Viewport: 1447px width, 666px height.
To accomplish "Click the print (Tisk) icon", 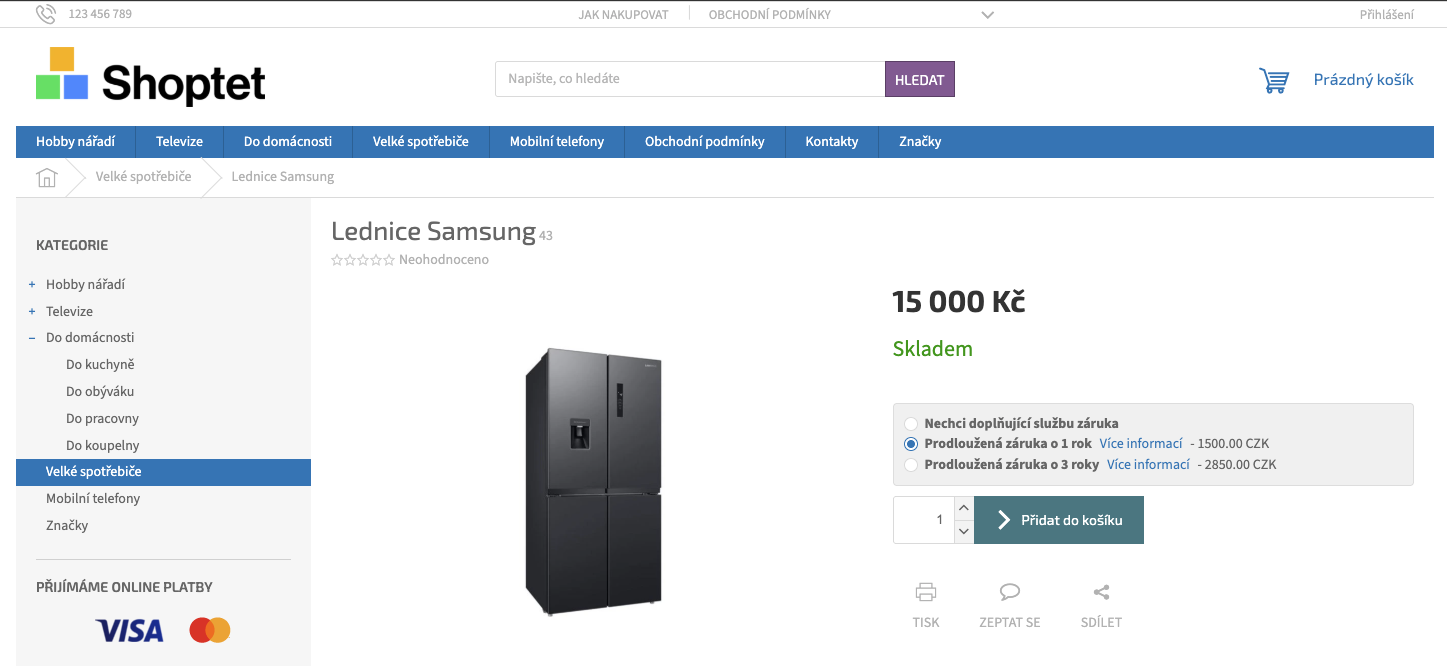I will pos(926,592).
